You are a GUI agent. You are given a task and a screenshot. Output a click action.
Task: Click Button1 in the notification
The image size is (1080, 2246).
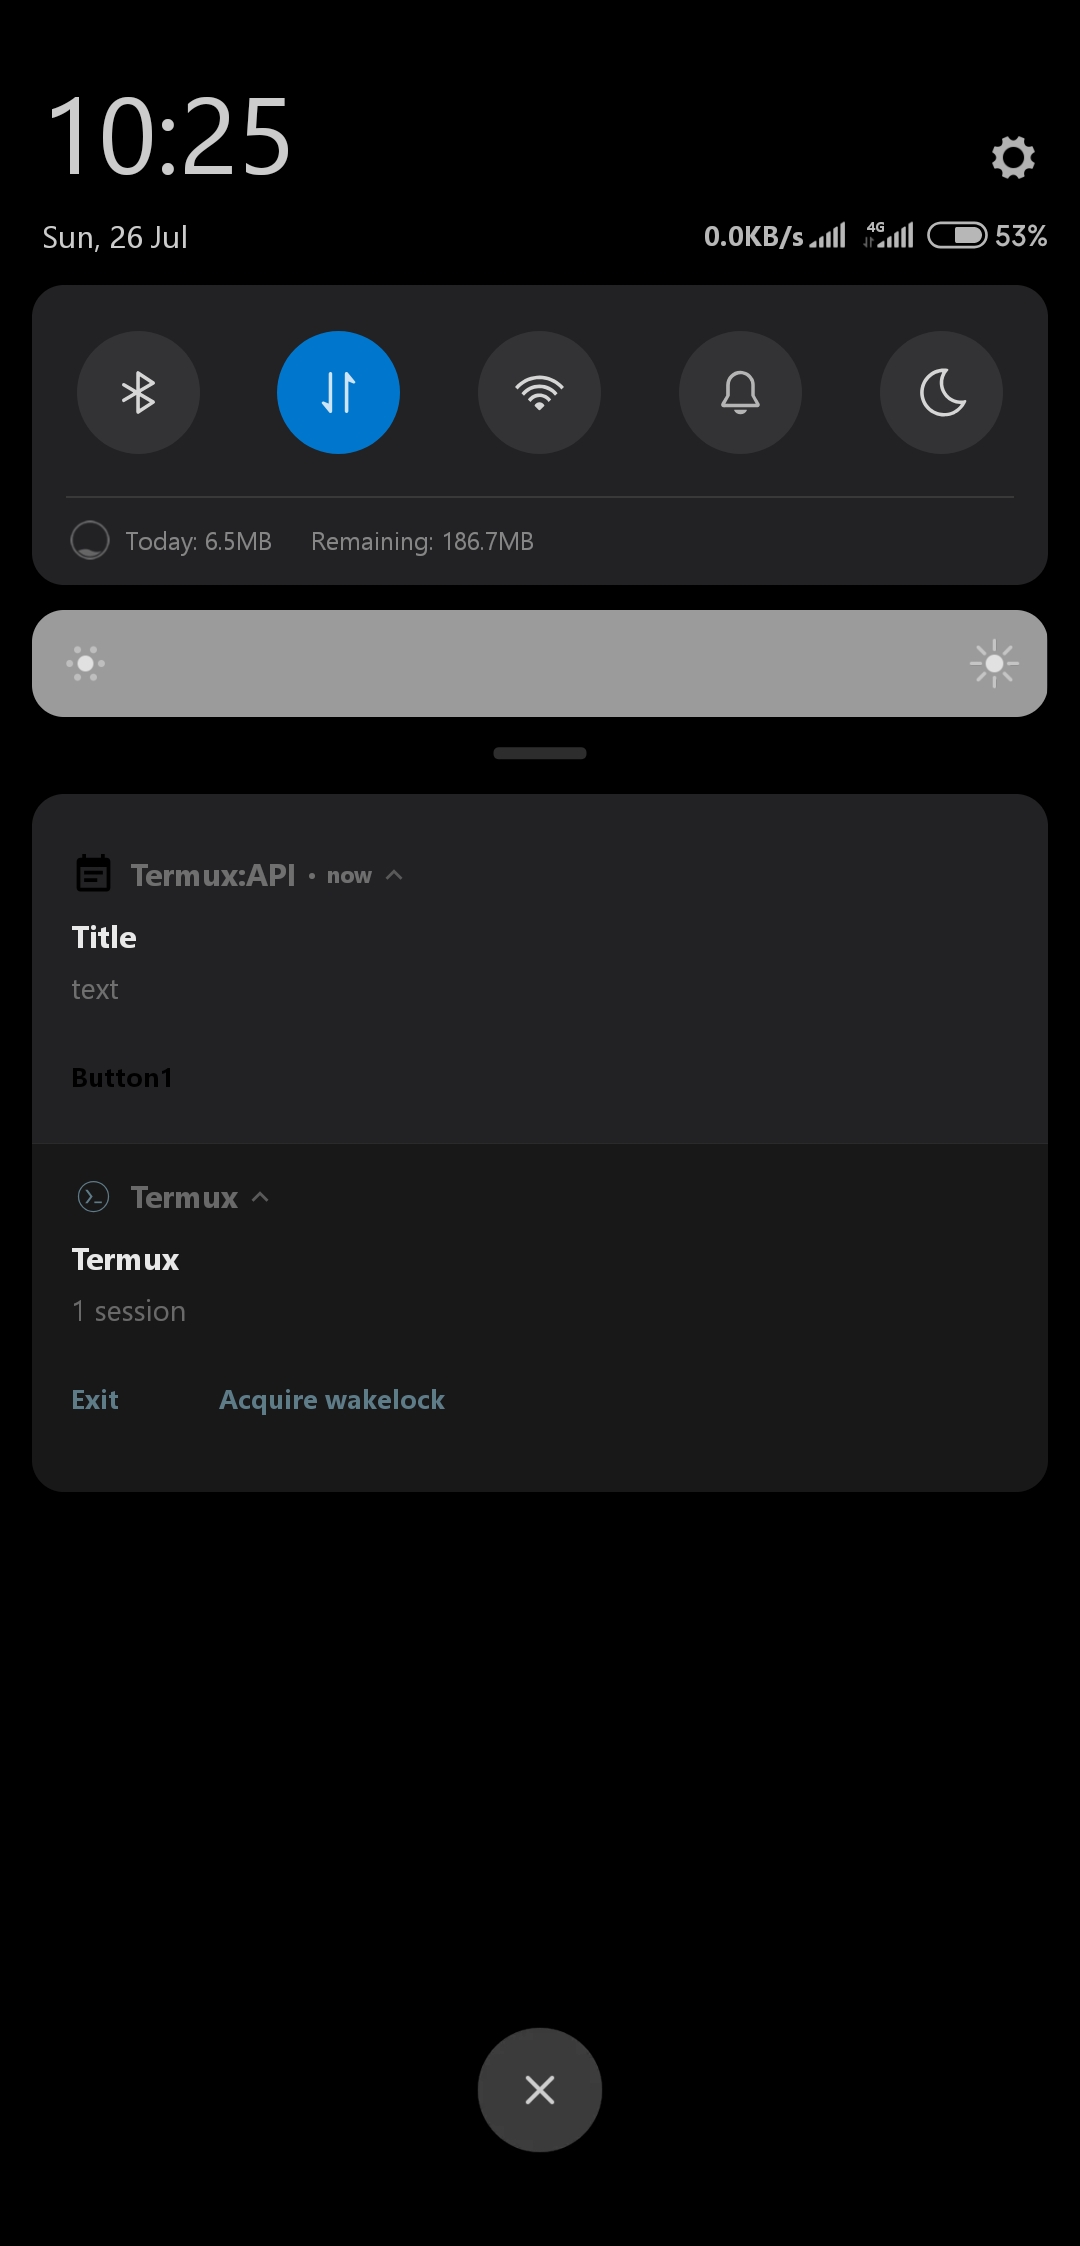coord(122,1078)
